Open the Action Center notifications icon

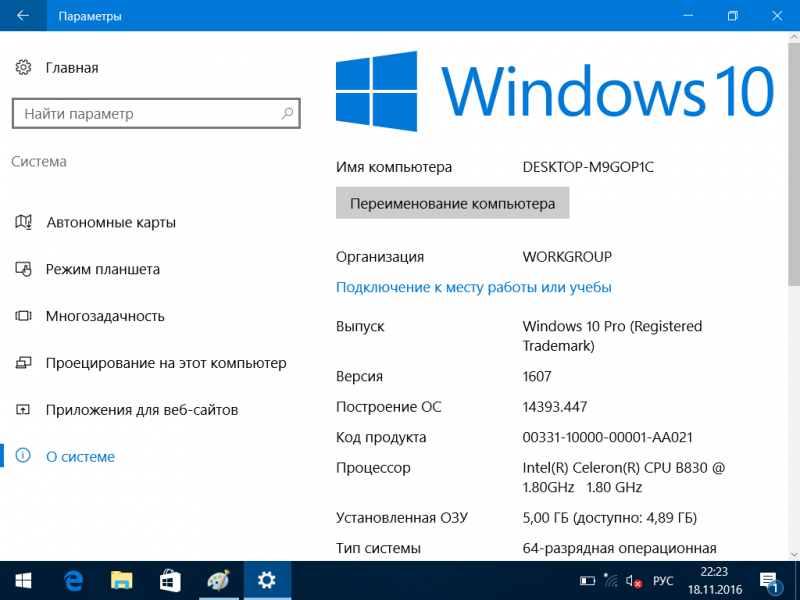tap(769, 581)
